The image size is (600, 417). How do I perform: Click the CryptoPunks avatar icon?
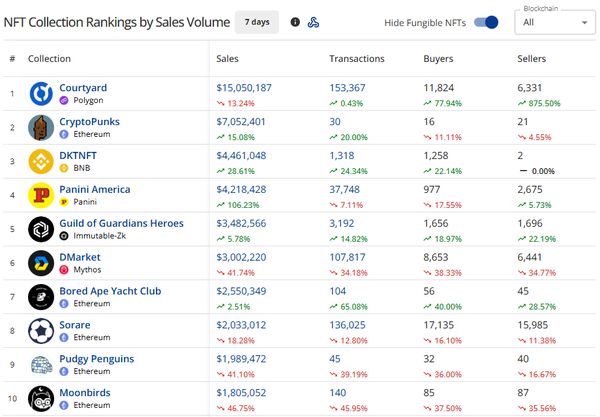pyautogui.click(x=41, y=128)
